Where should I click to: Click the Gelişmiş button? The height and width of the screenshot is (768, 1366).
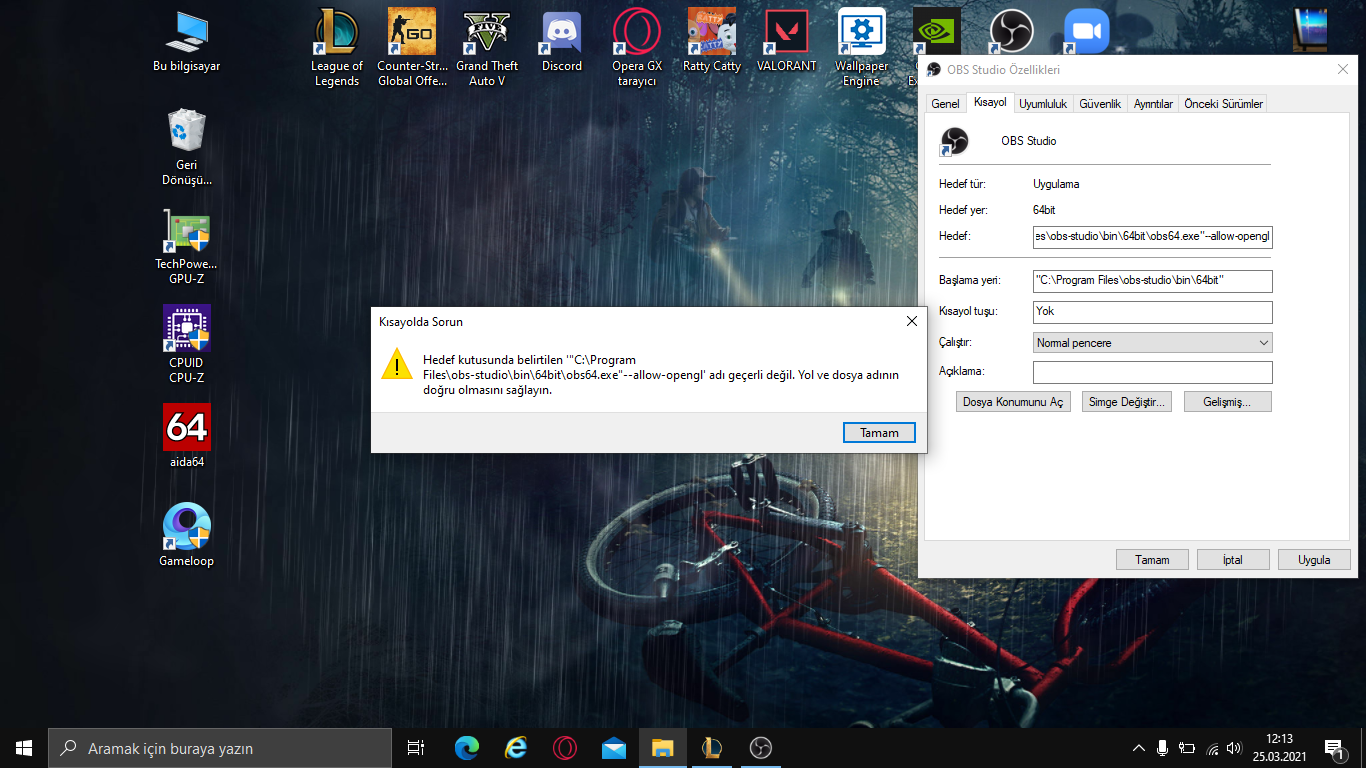click(1228, 402)
